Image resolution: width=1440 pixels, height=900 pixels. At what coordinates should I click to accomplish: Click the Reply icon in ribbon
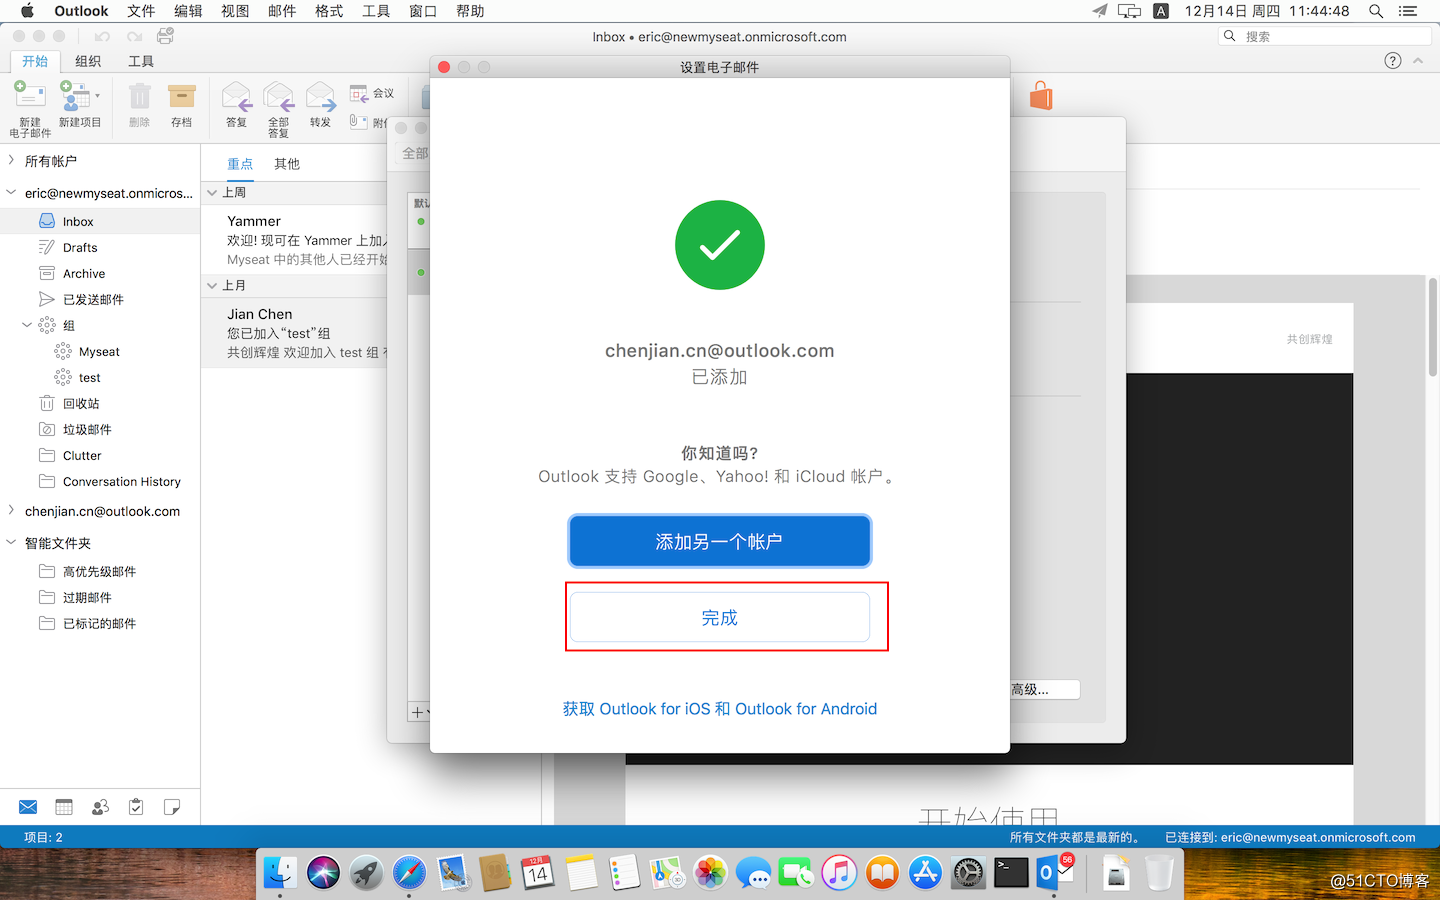pos(236,97)
